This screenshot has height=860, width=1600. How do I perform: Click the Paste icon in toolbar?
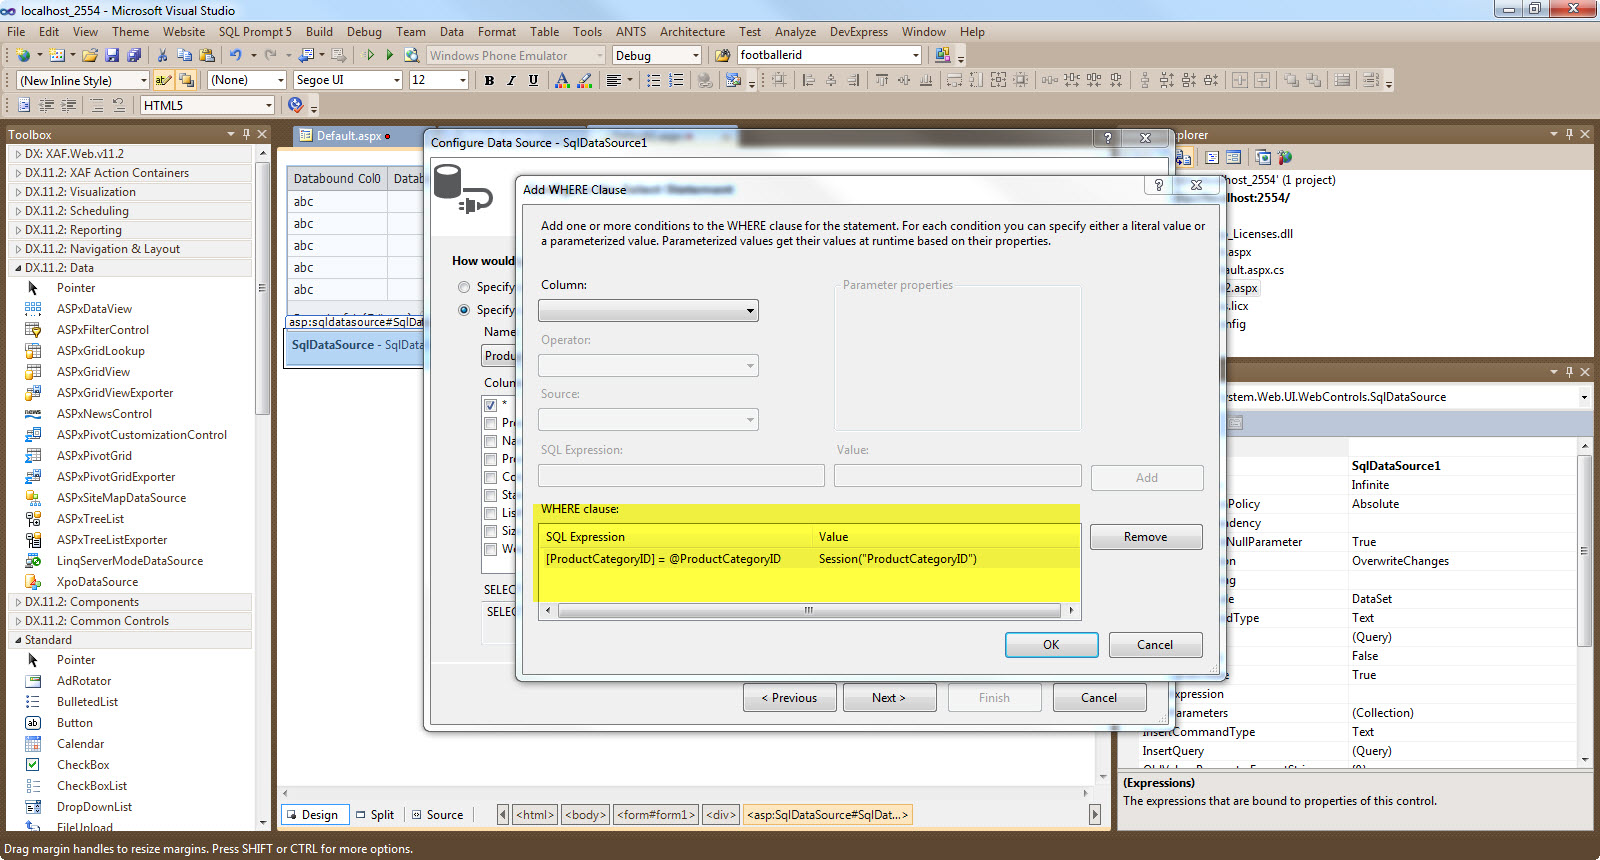coord(207,55)
